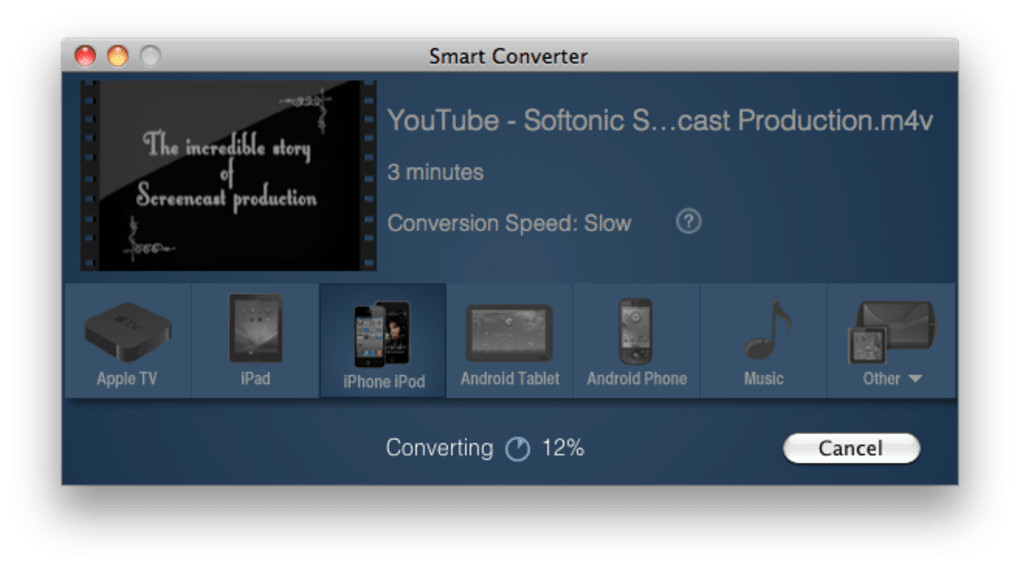The image size is (1020, 570).
Task: Pick the Android Tablet preset
Action: tap(509, 340)
